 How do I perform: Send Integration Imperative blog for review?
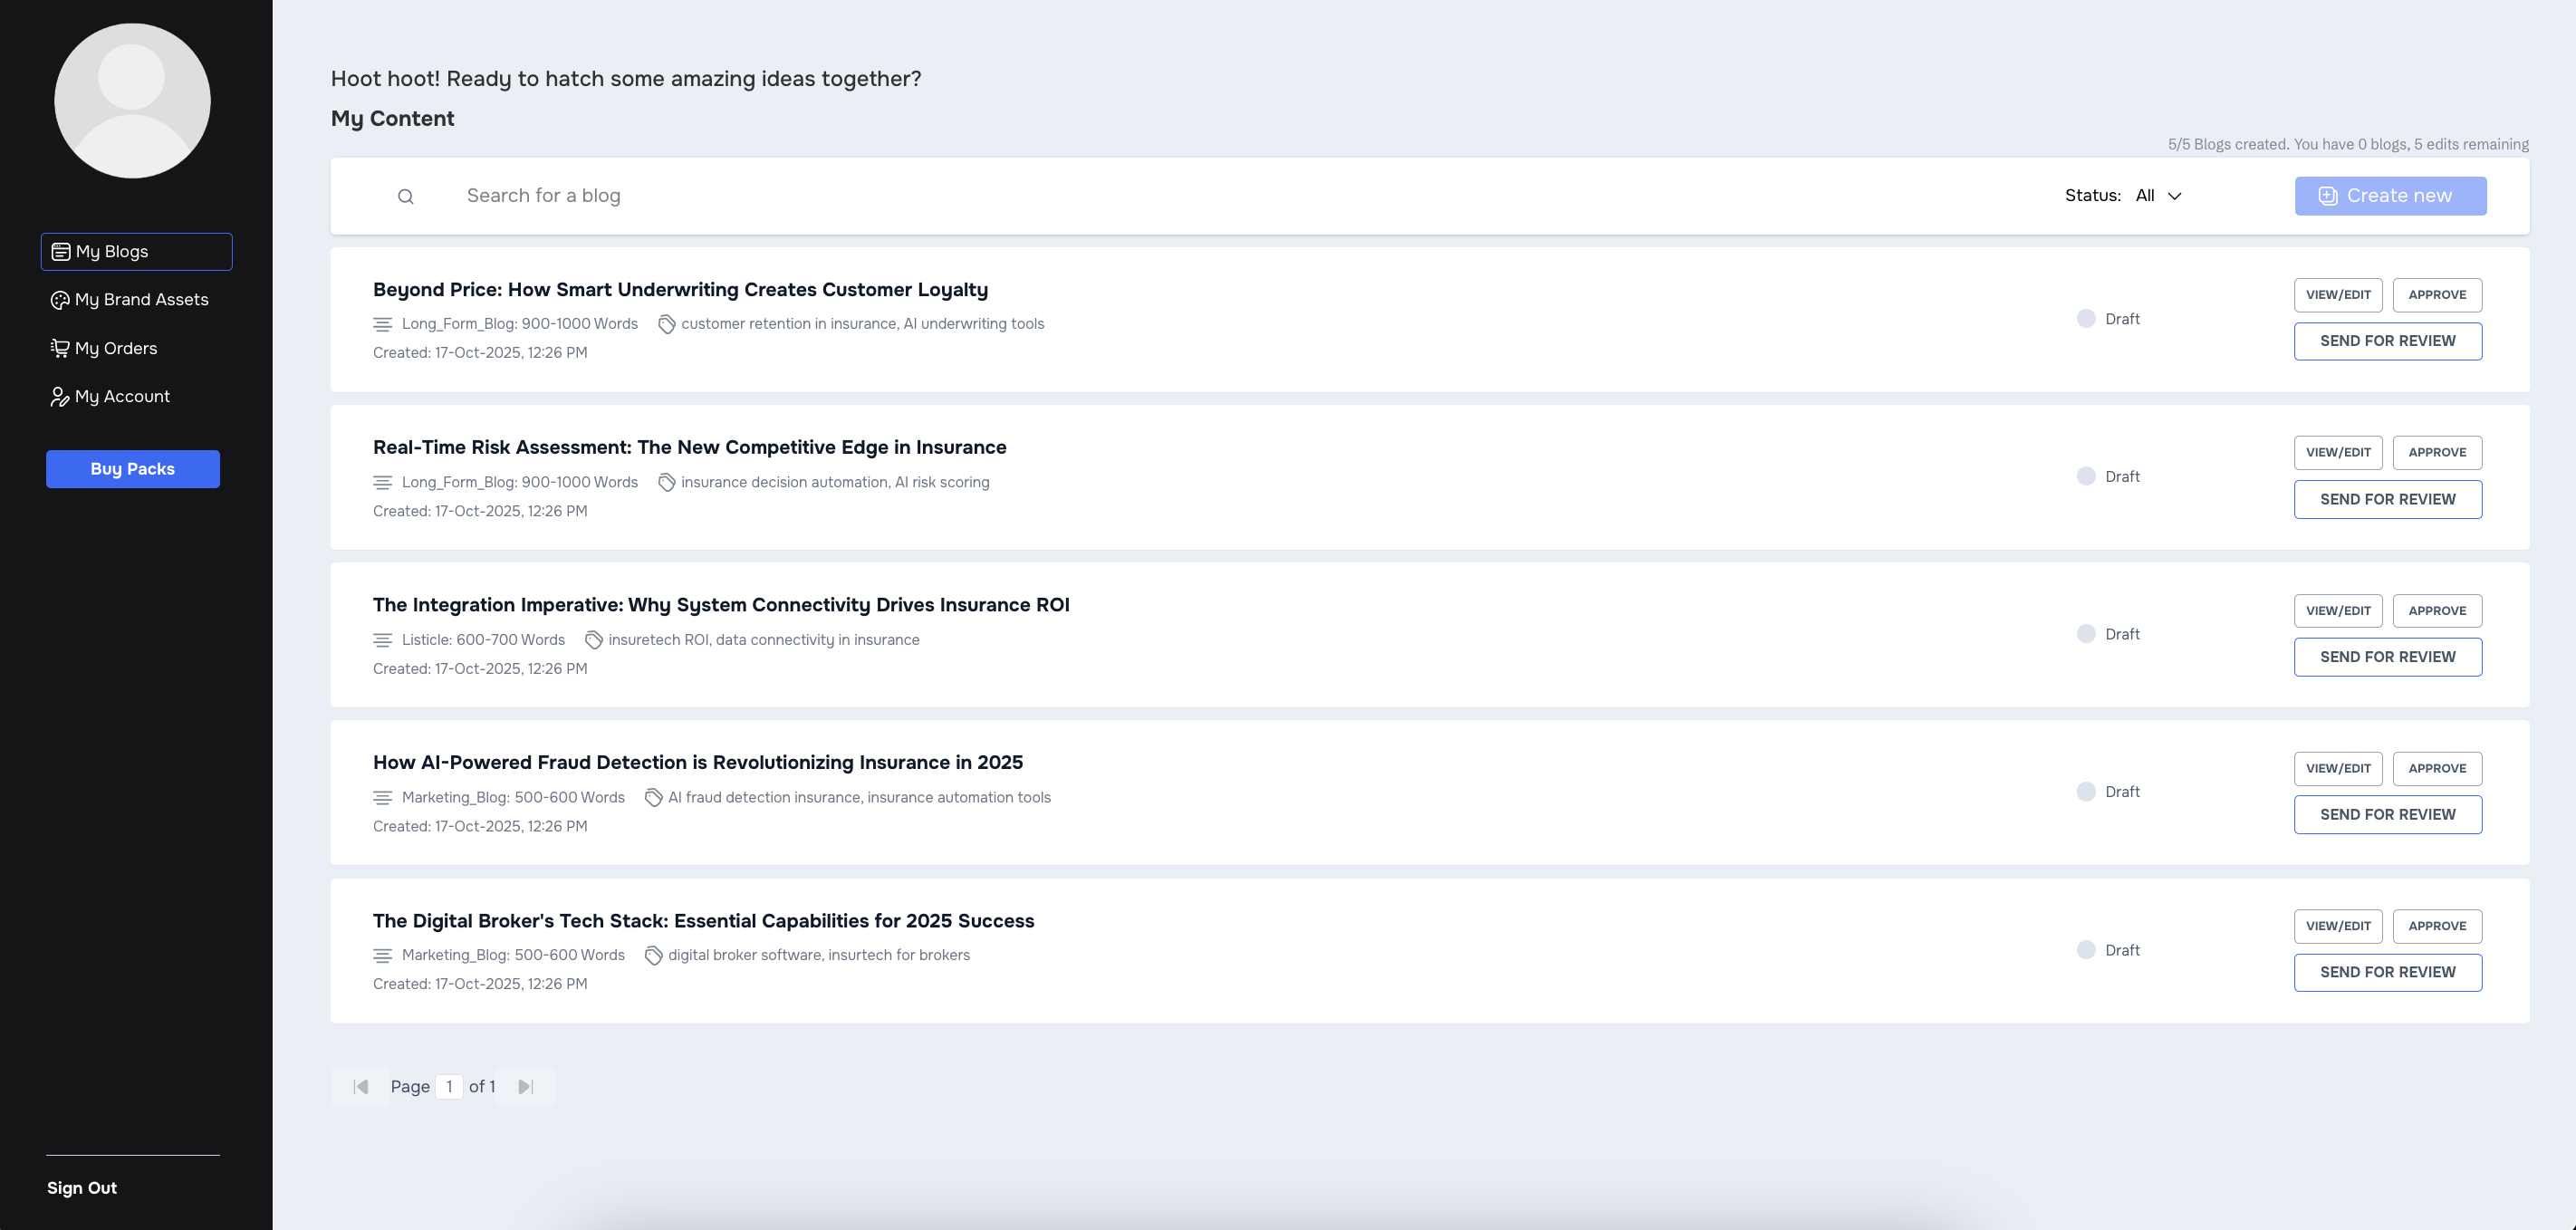tap(2387, 657)
